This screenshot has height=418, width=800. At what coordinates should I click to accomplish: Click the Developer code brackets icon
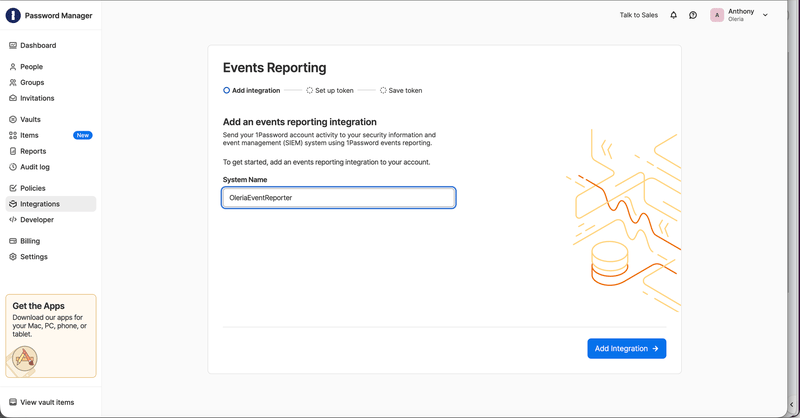[x=13, y=219]
